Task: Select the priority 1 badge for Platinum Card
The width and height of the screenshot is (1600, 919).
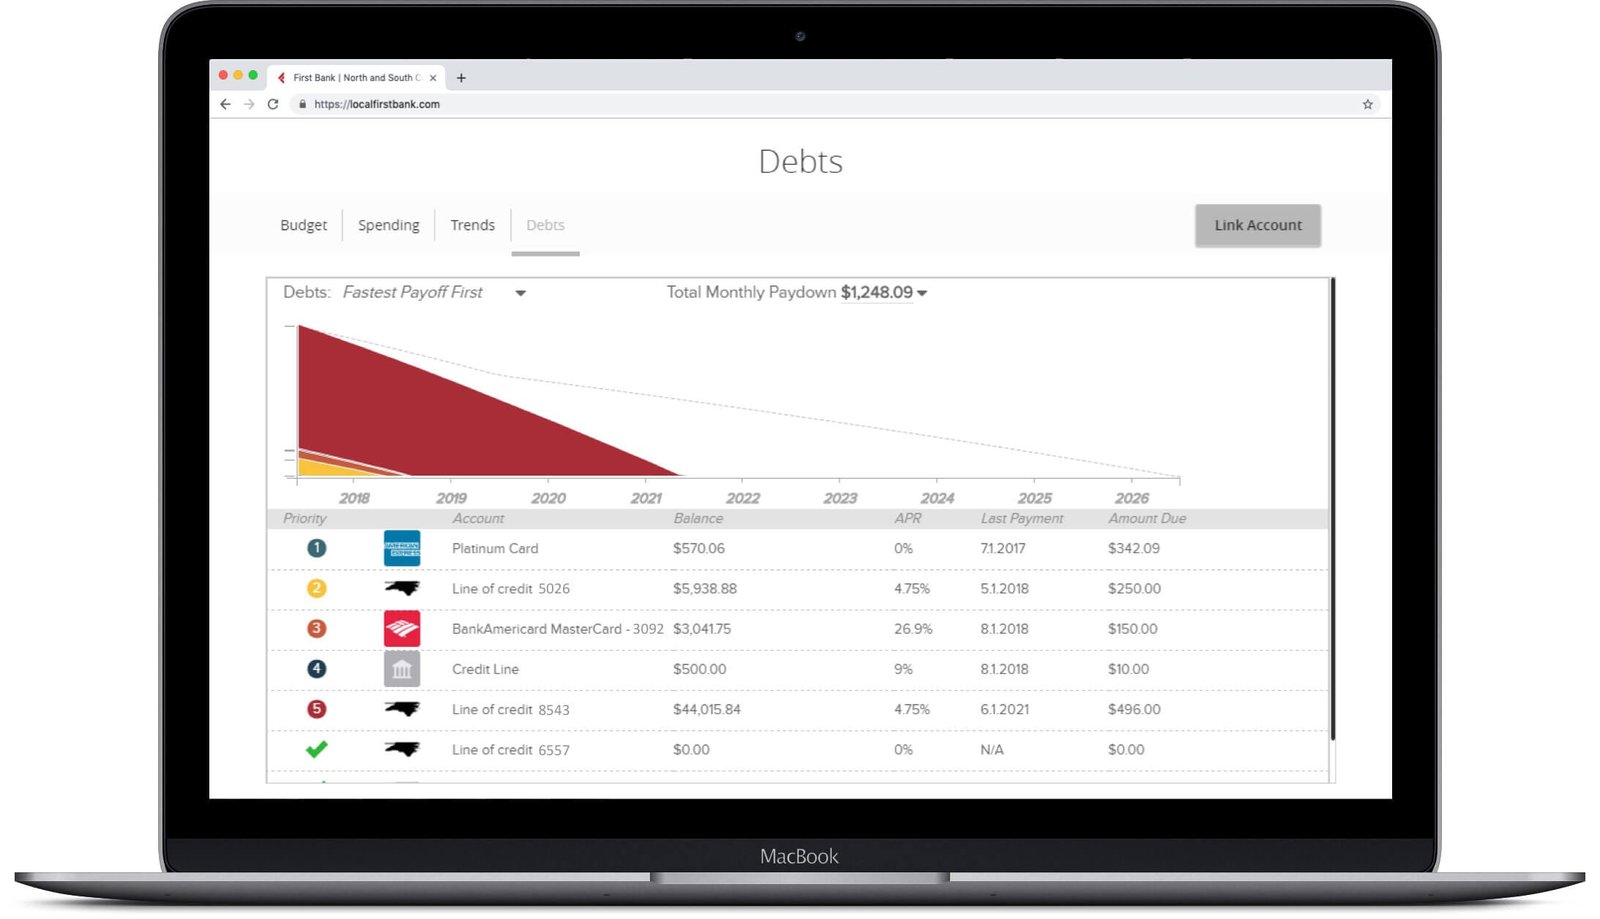Action: [x=317, y=548]
